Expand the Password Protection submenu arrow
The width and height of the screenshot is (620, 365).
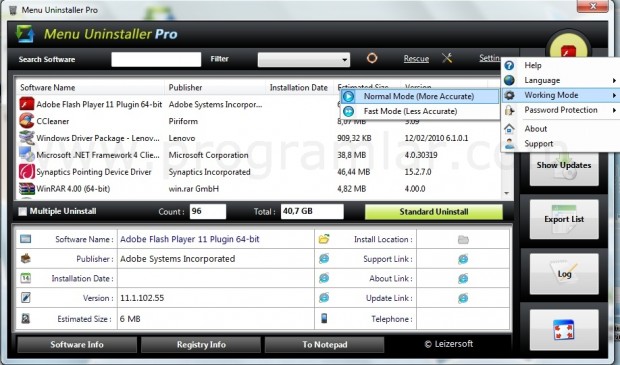614,110
